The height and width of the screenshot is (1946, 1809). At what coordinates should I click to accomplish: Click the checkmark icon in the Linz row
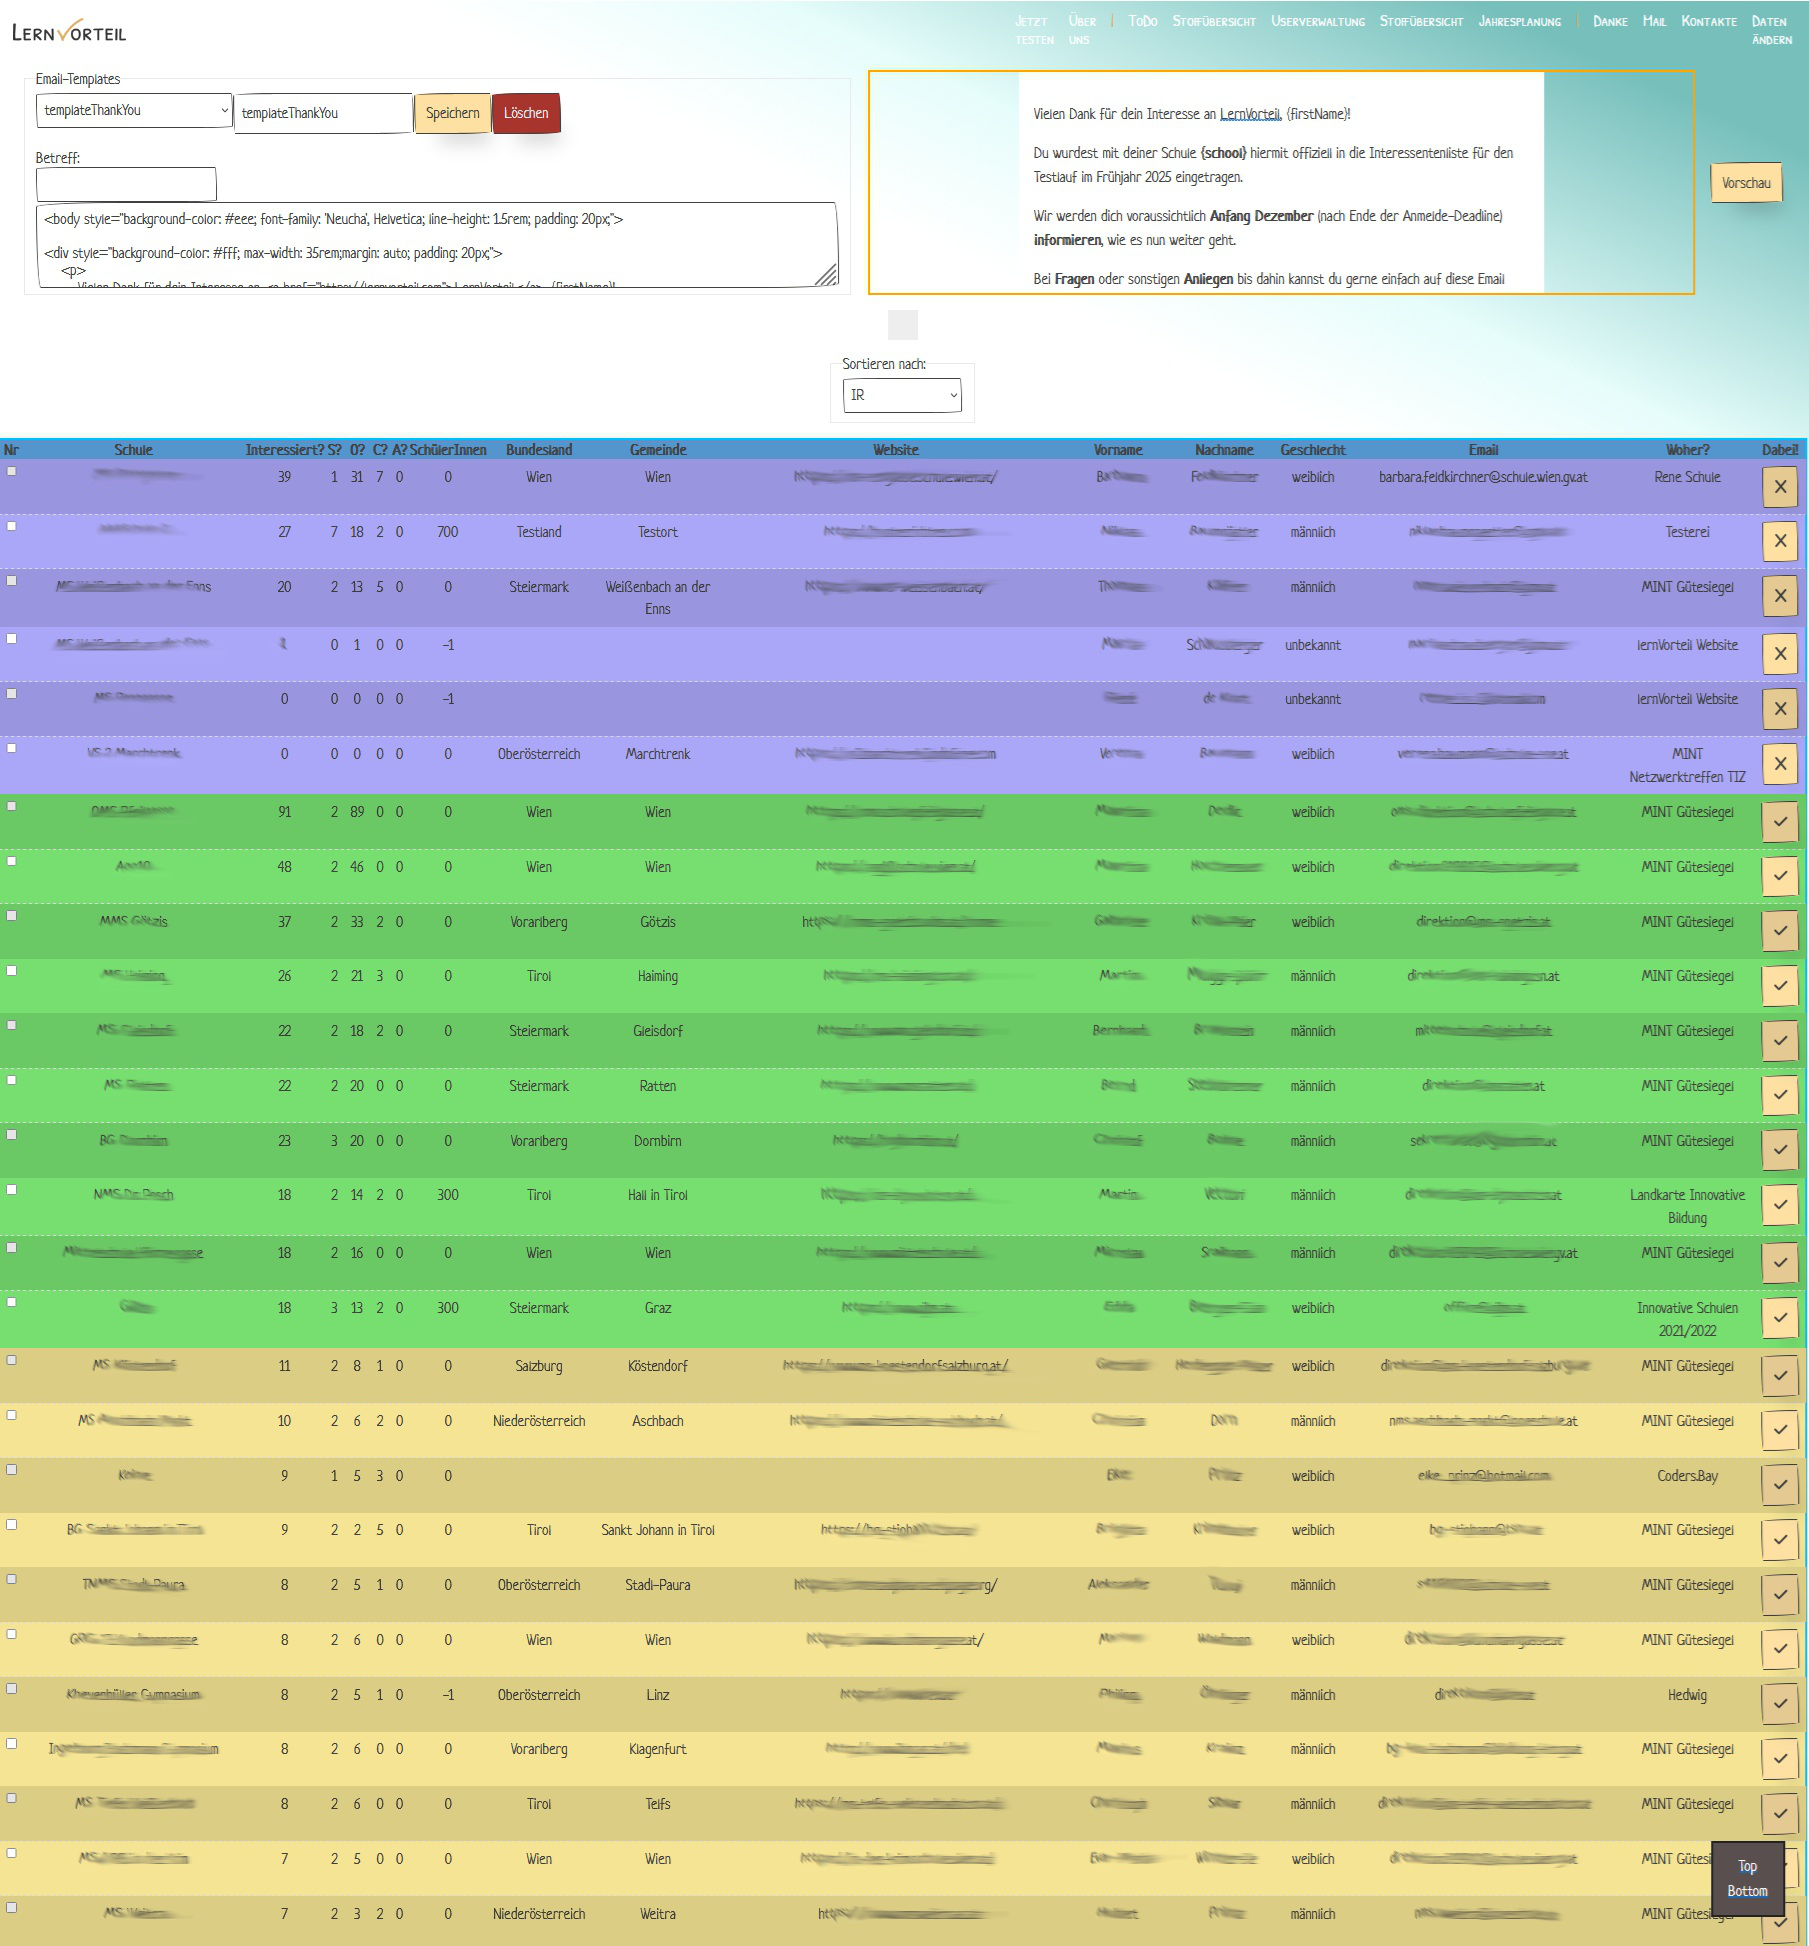pos(1779,1704)
